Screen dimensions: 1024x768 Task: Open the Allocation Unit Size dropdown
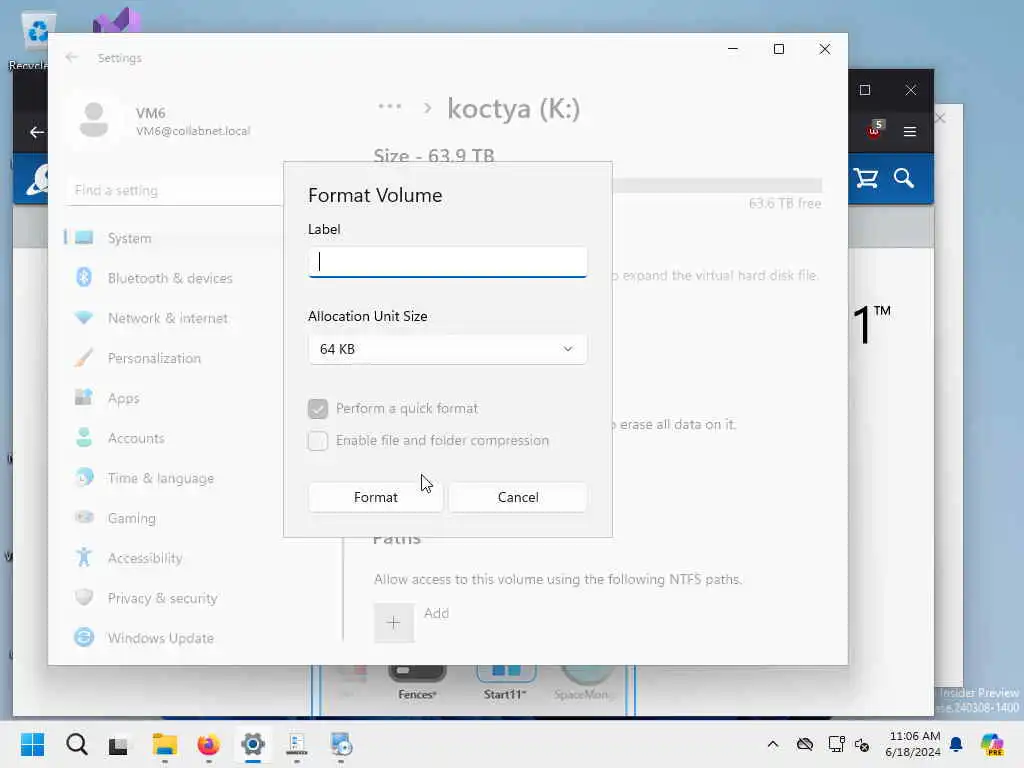coord(447,349)
